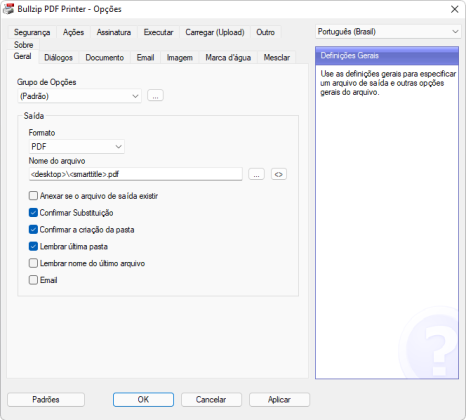Open option group manager ellipsis button
This screenshot has width=466, height=420.
tap(155, 96)
